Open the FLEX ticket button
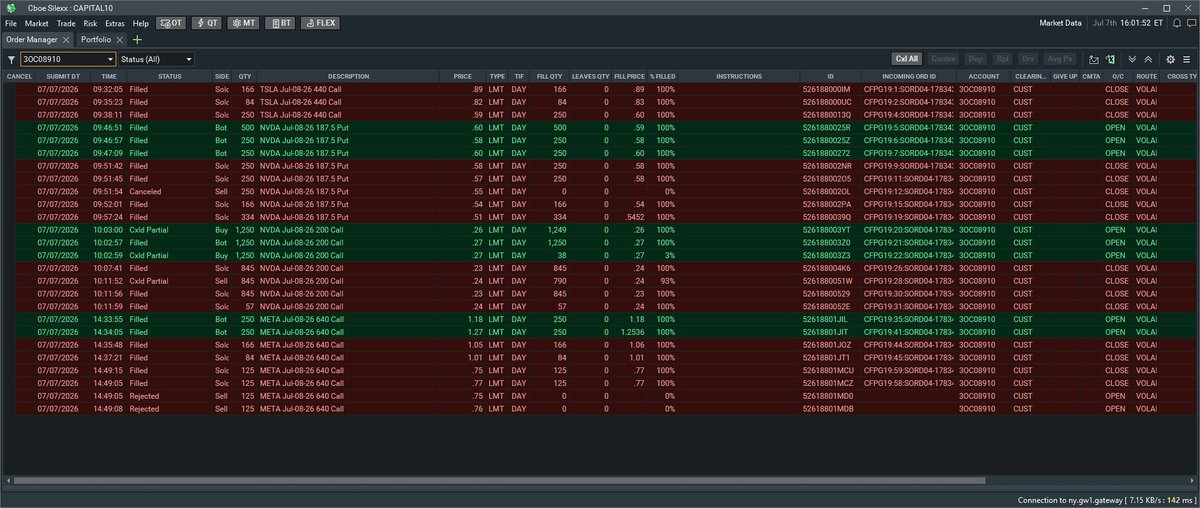Screen dimensions: 1200x508 [x=320, y=22]
